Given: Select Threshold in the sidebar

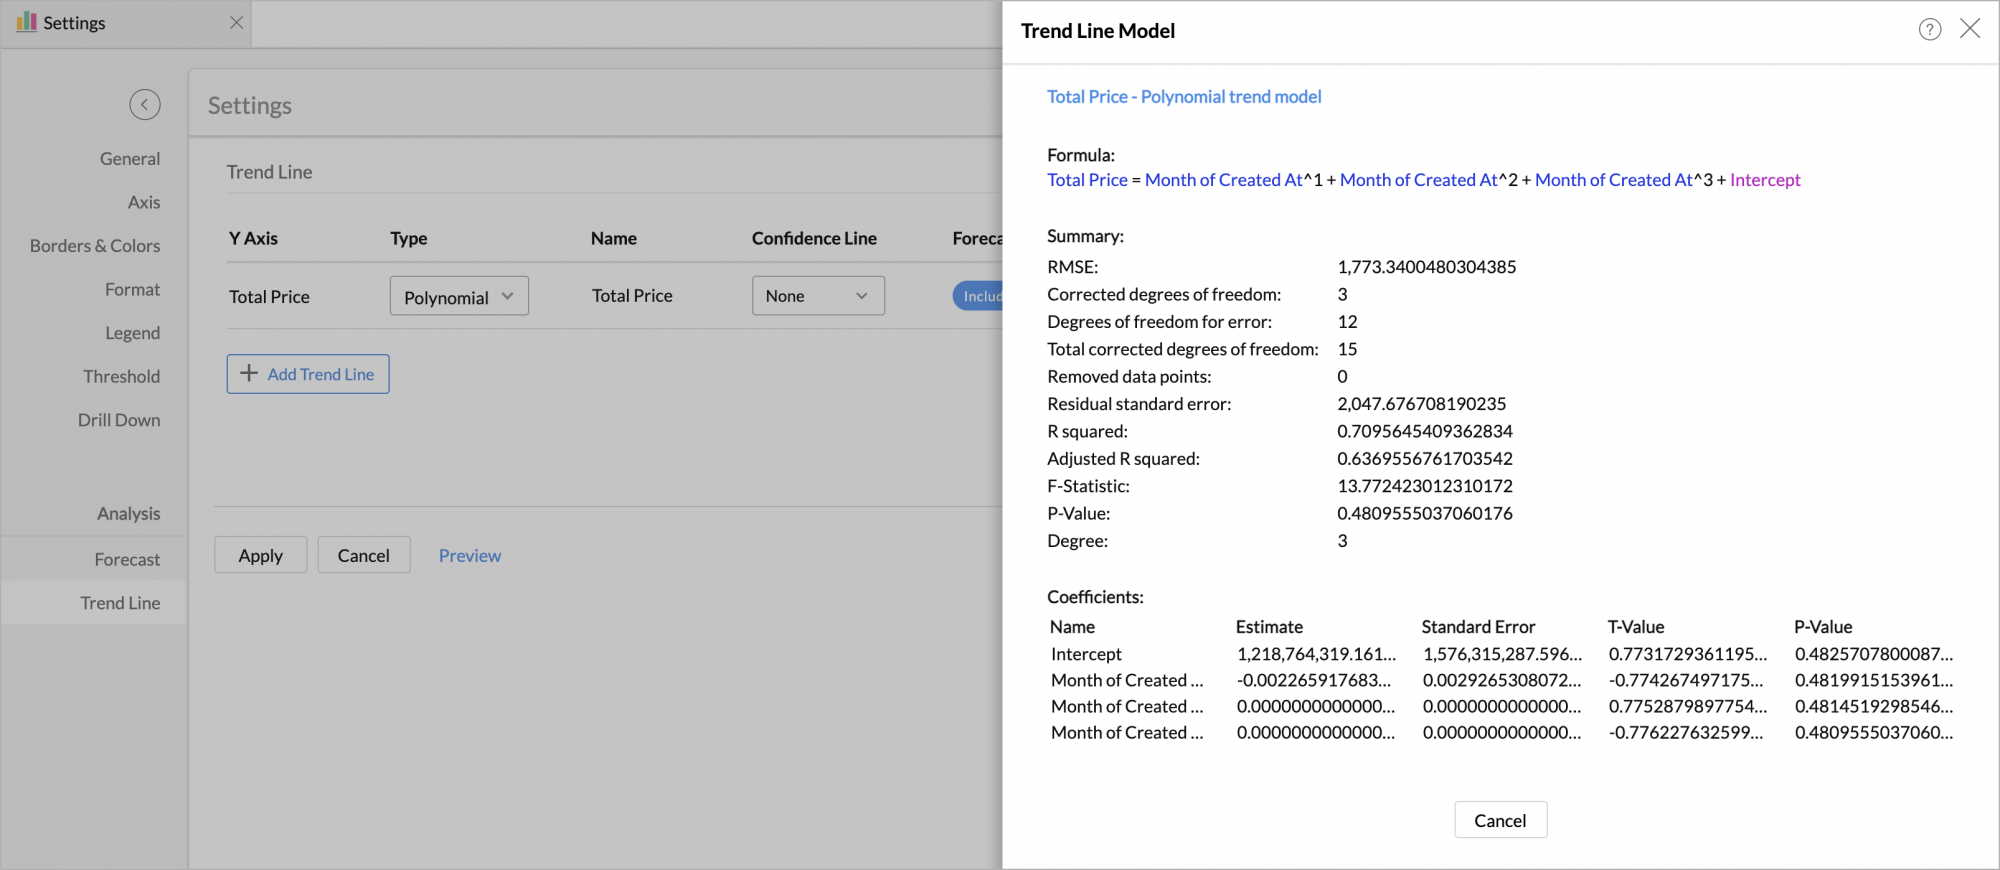Looking at the screenshot, I should pyautogui.click(x=121, y=377).
